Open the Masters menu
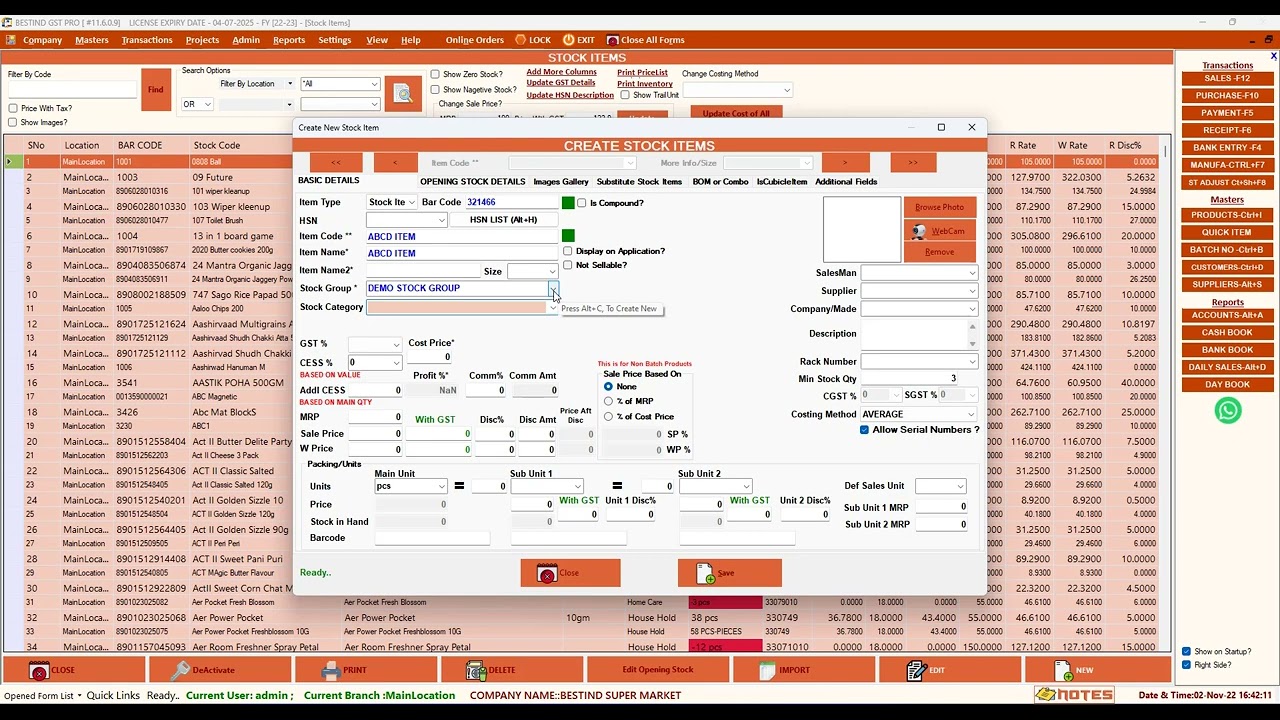 pos(91,40)
